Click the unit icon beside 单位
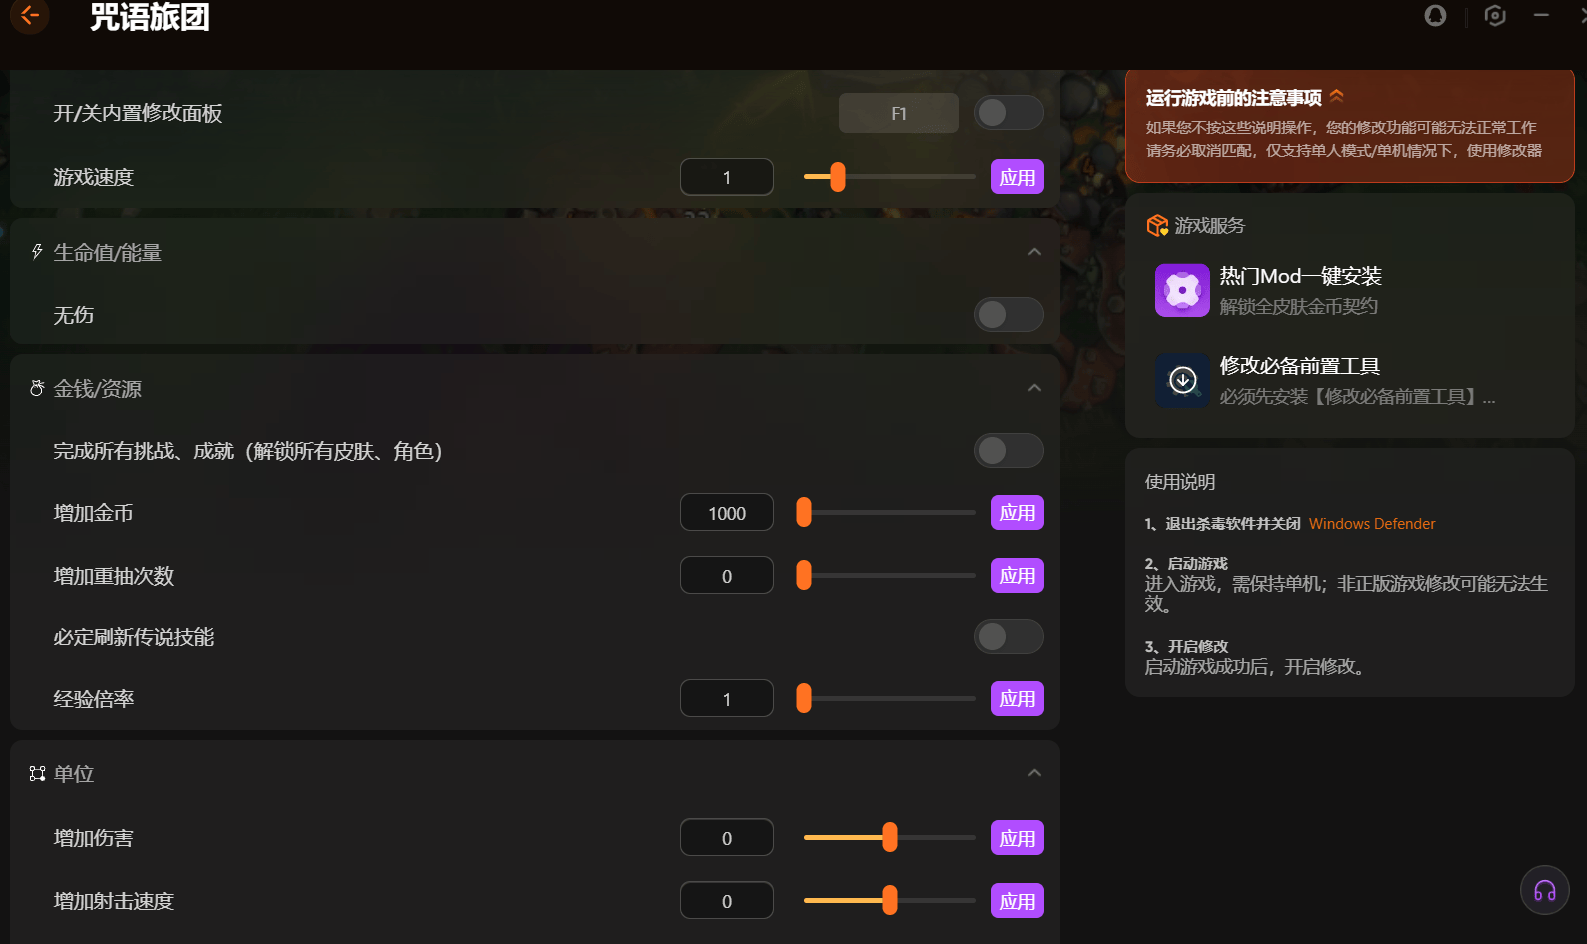 pos(37,773)
